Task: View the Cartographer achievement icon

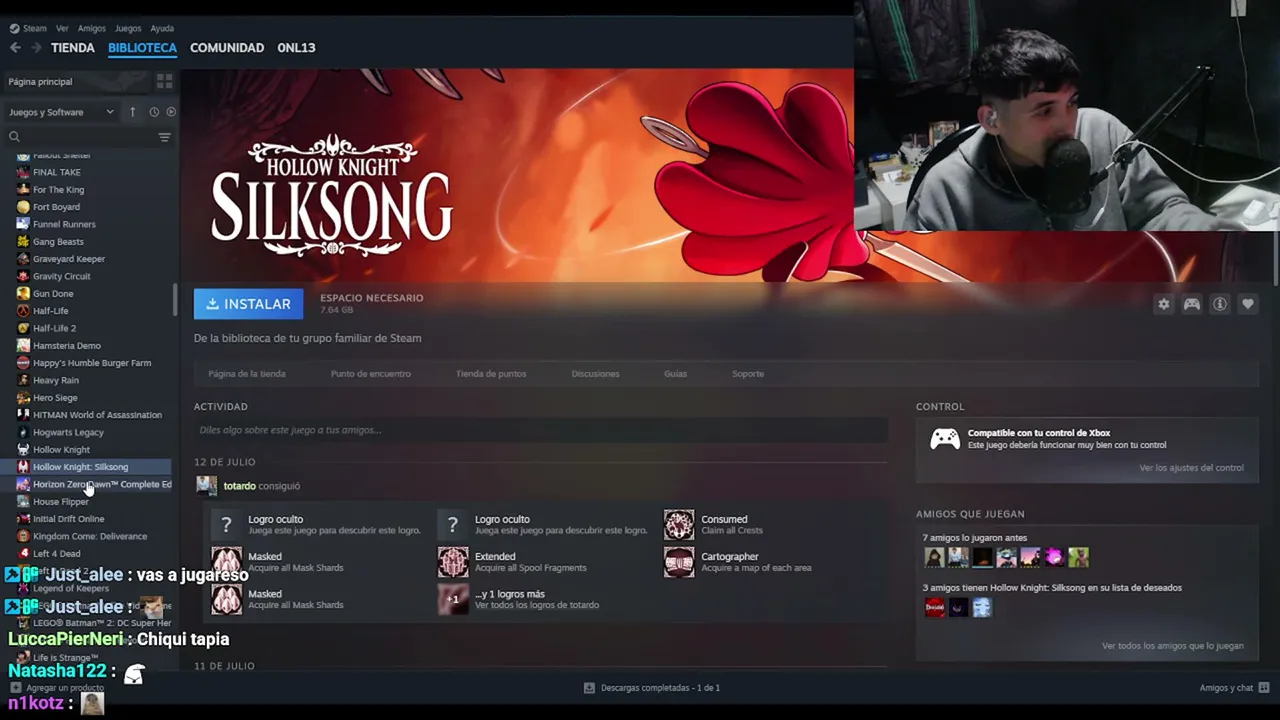Action: pyautogui.click(x=679, y=562)
